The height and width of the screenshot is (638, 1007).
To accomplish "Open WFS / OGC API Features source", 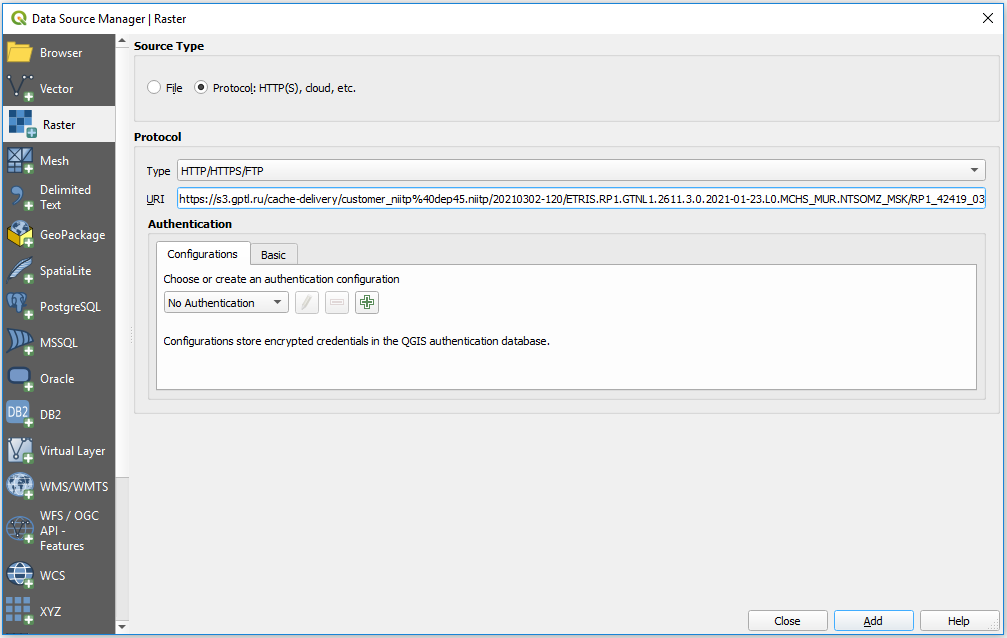I will (59, 530).
